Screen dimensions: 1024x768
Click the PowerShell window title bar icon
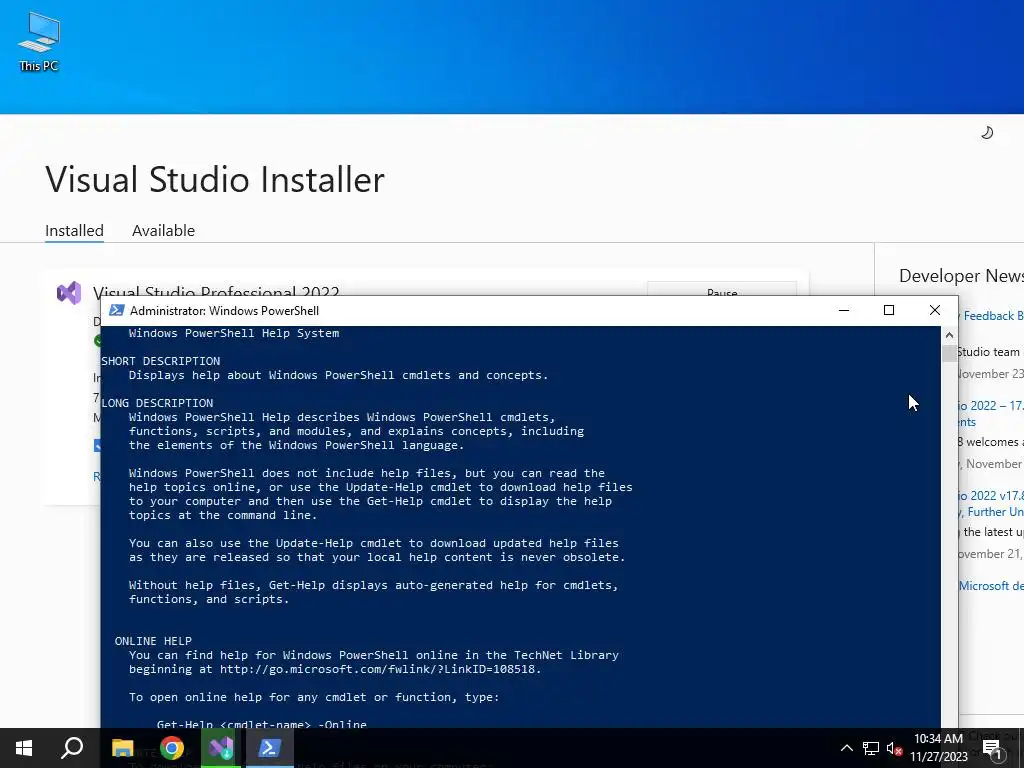tap(116, 310)
